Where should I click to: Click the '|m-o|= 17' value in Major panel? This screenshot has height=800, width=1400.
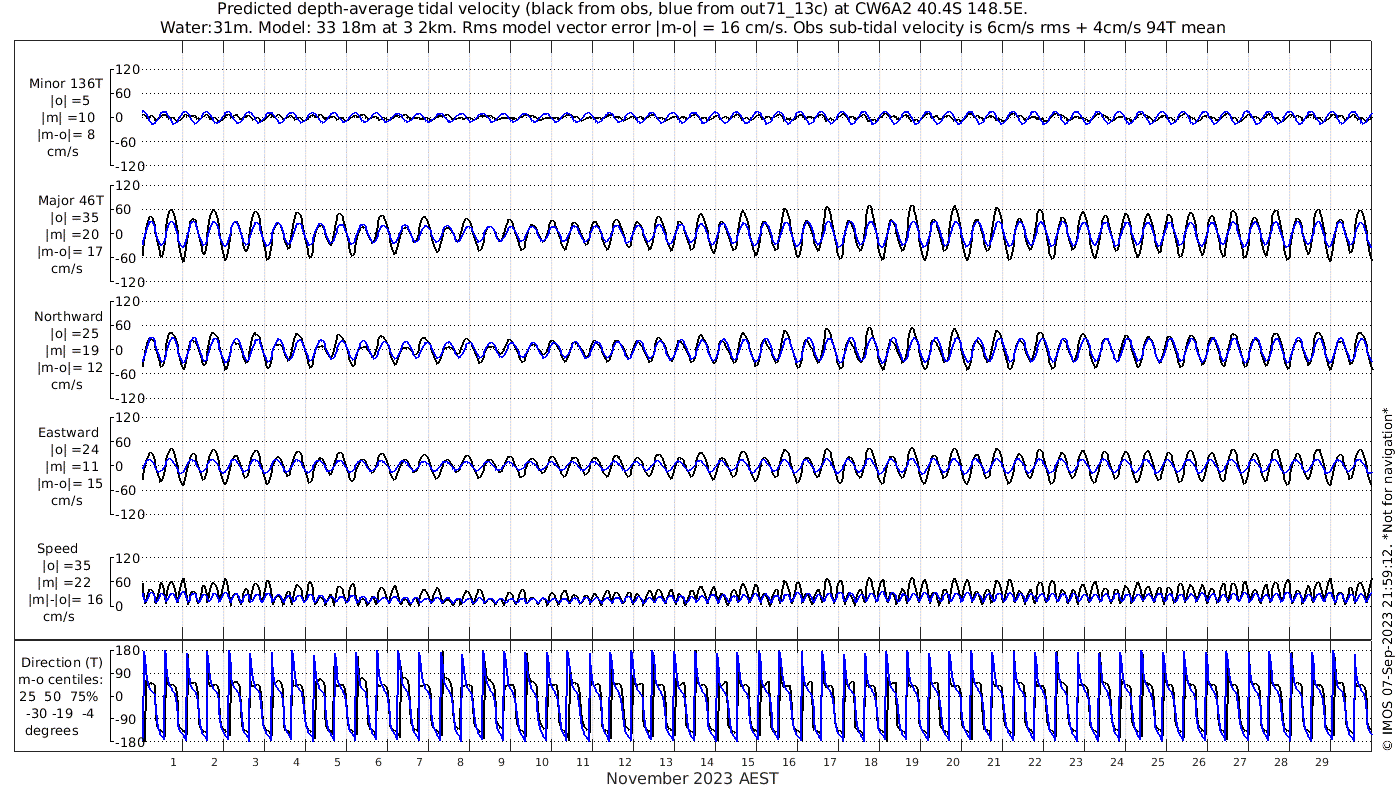tap(70, 252)
